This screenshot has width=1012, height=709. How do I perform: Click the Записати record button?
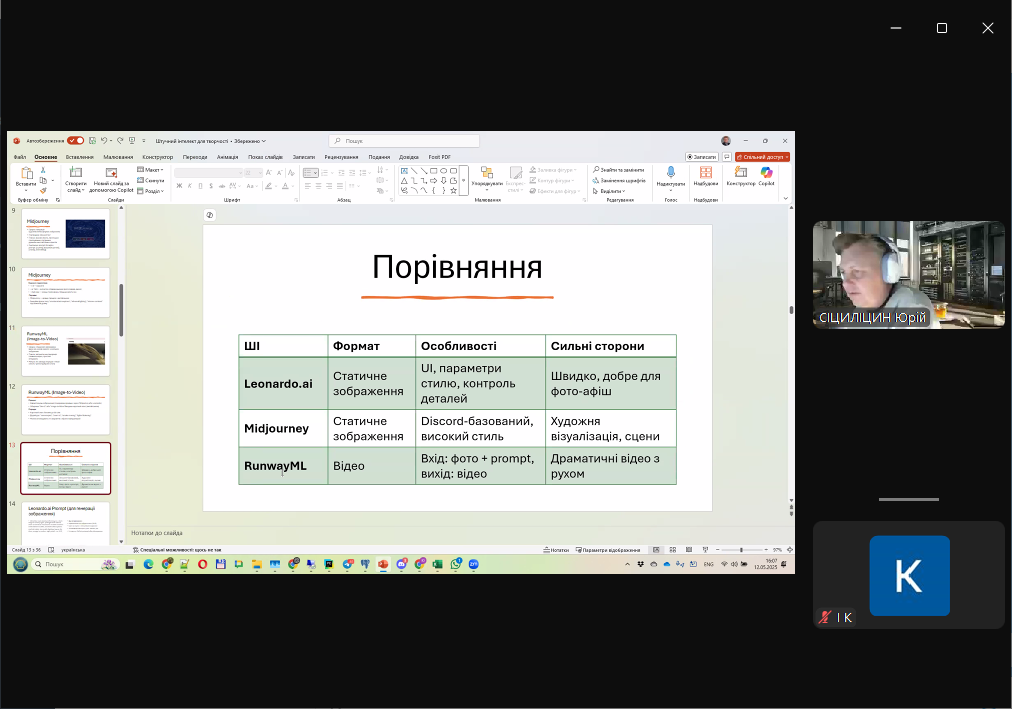[702, 157]
